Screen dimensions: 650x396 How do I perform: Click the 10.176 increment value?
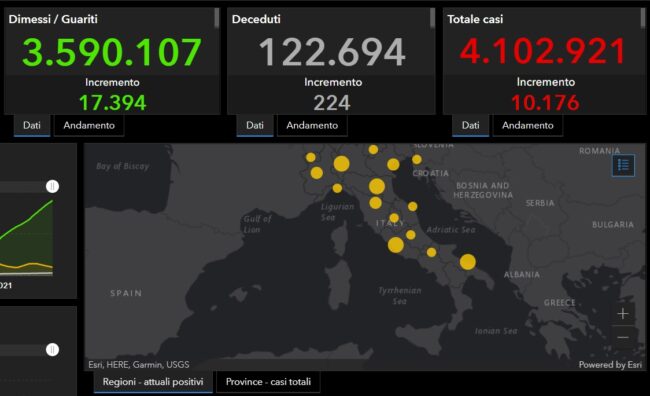tap(545, 103)
